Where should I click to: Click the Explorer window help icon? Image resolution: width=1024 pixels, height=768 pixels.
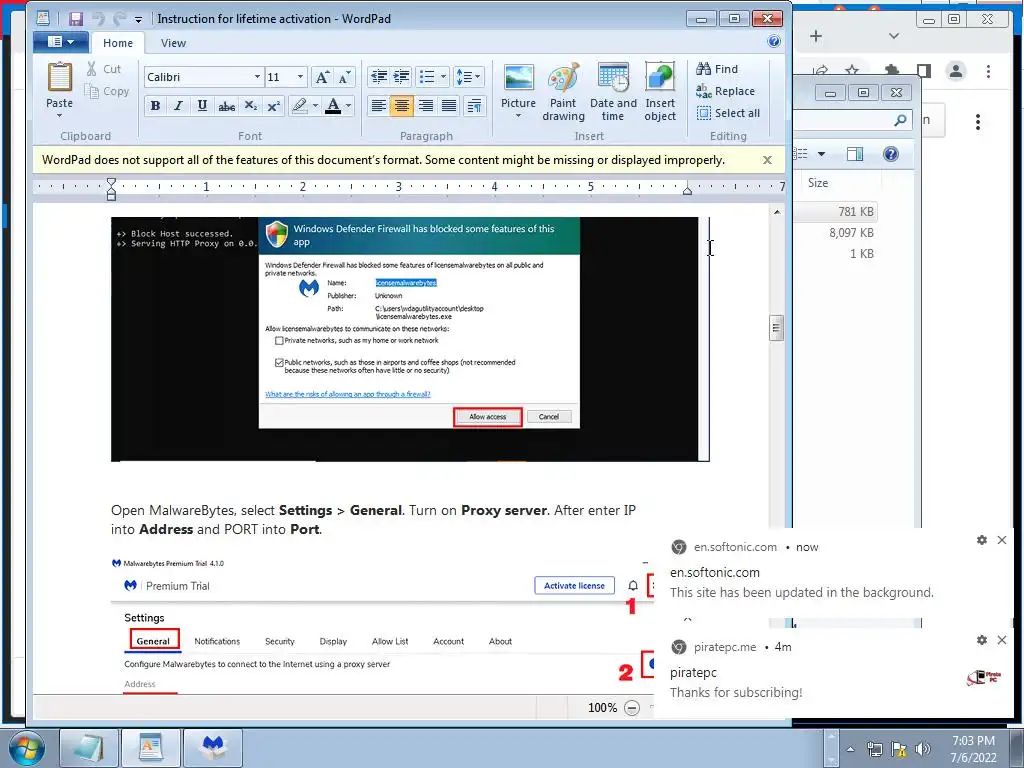click(890, 154)
